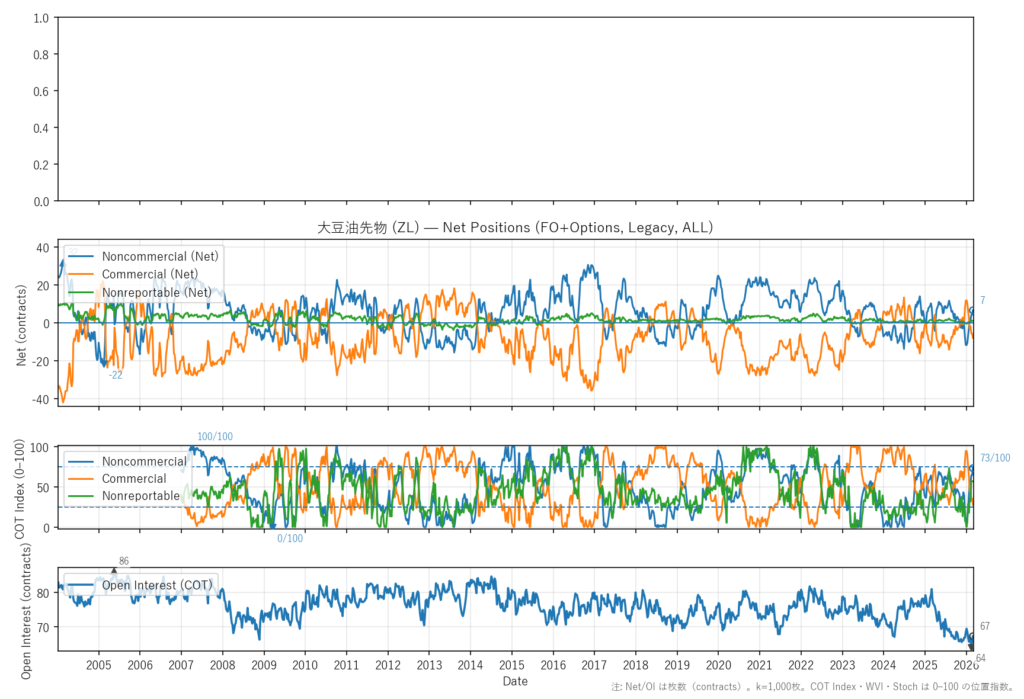Click the Net (contracts) y-axis label
The width and height of the screenshot is (1024, 699).
coord(22,323)
